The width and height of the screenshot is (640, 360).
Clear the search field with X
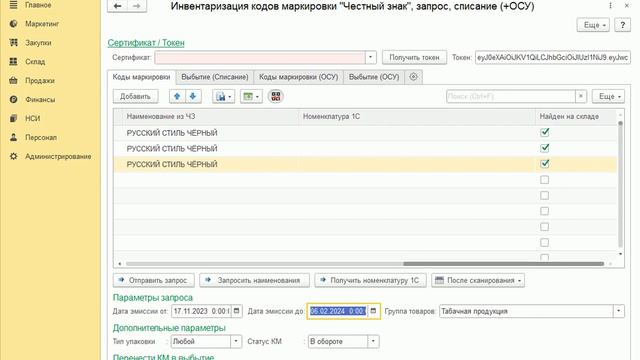tap(581, 96)
